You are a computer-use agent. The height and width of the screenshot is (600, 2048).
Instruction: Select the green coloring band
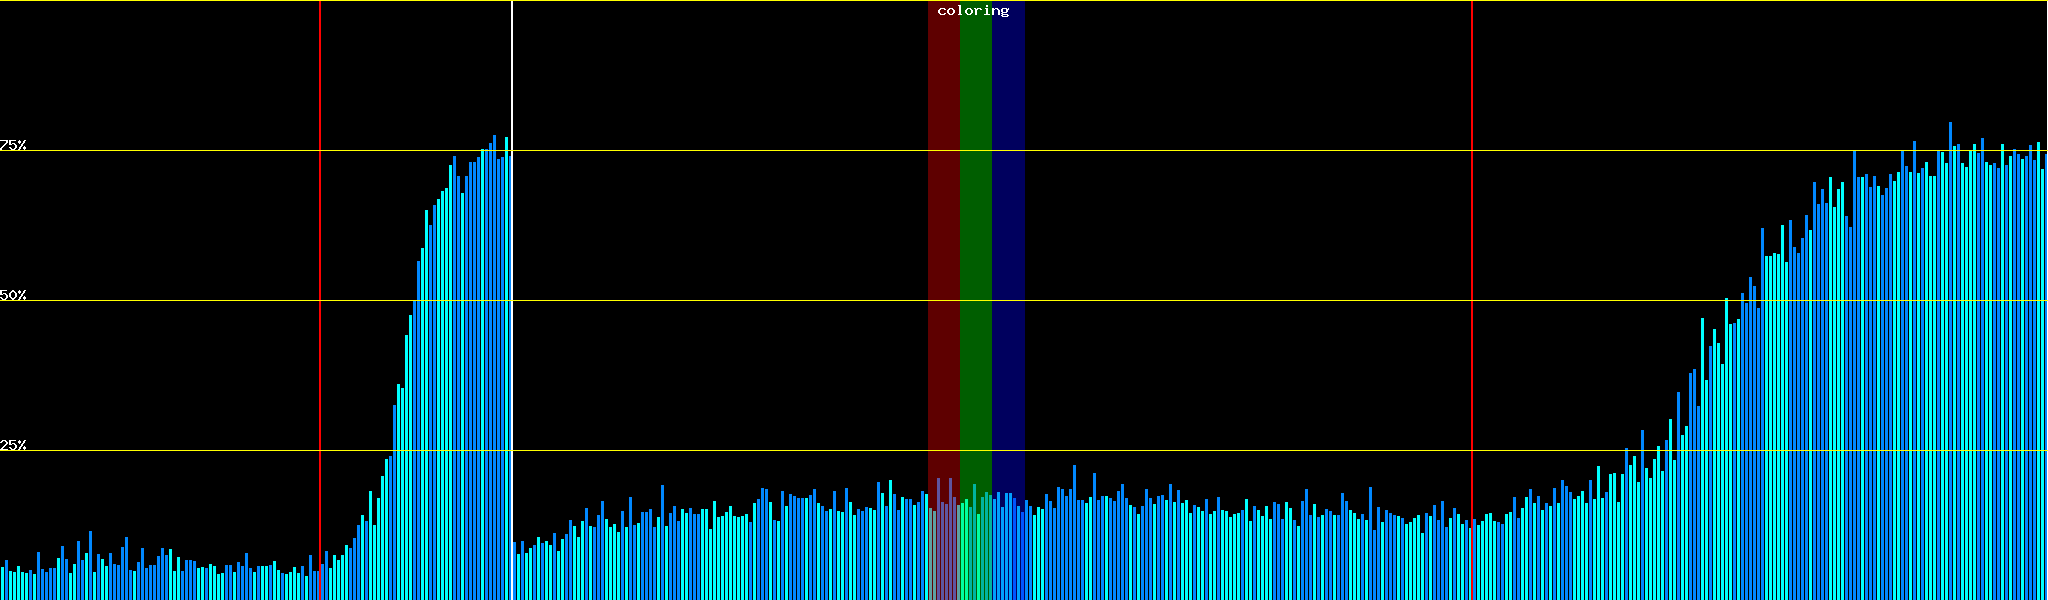point(975,250)
